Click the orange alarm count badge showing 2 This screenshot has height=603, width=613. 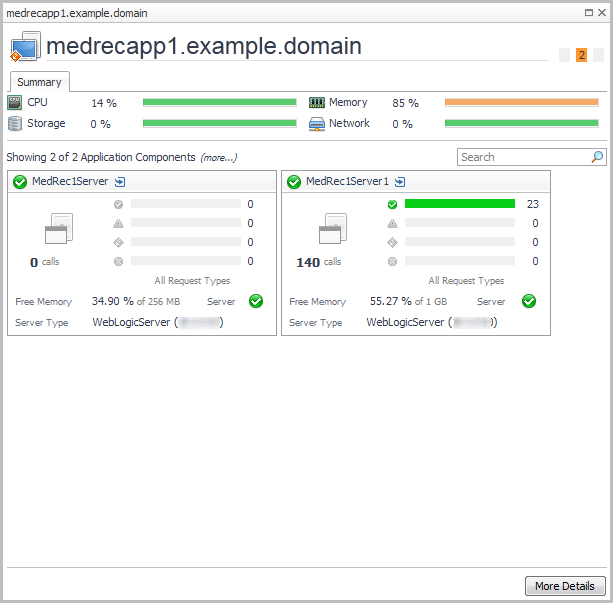[581, 55]
